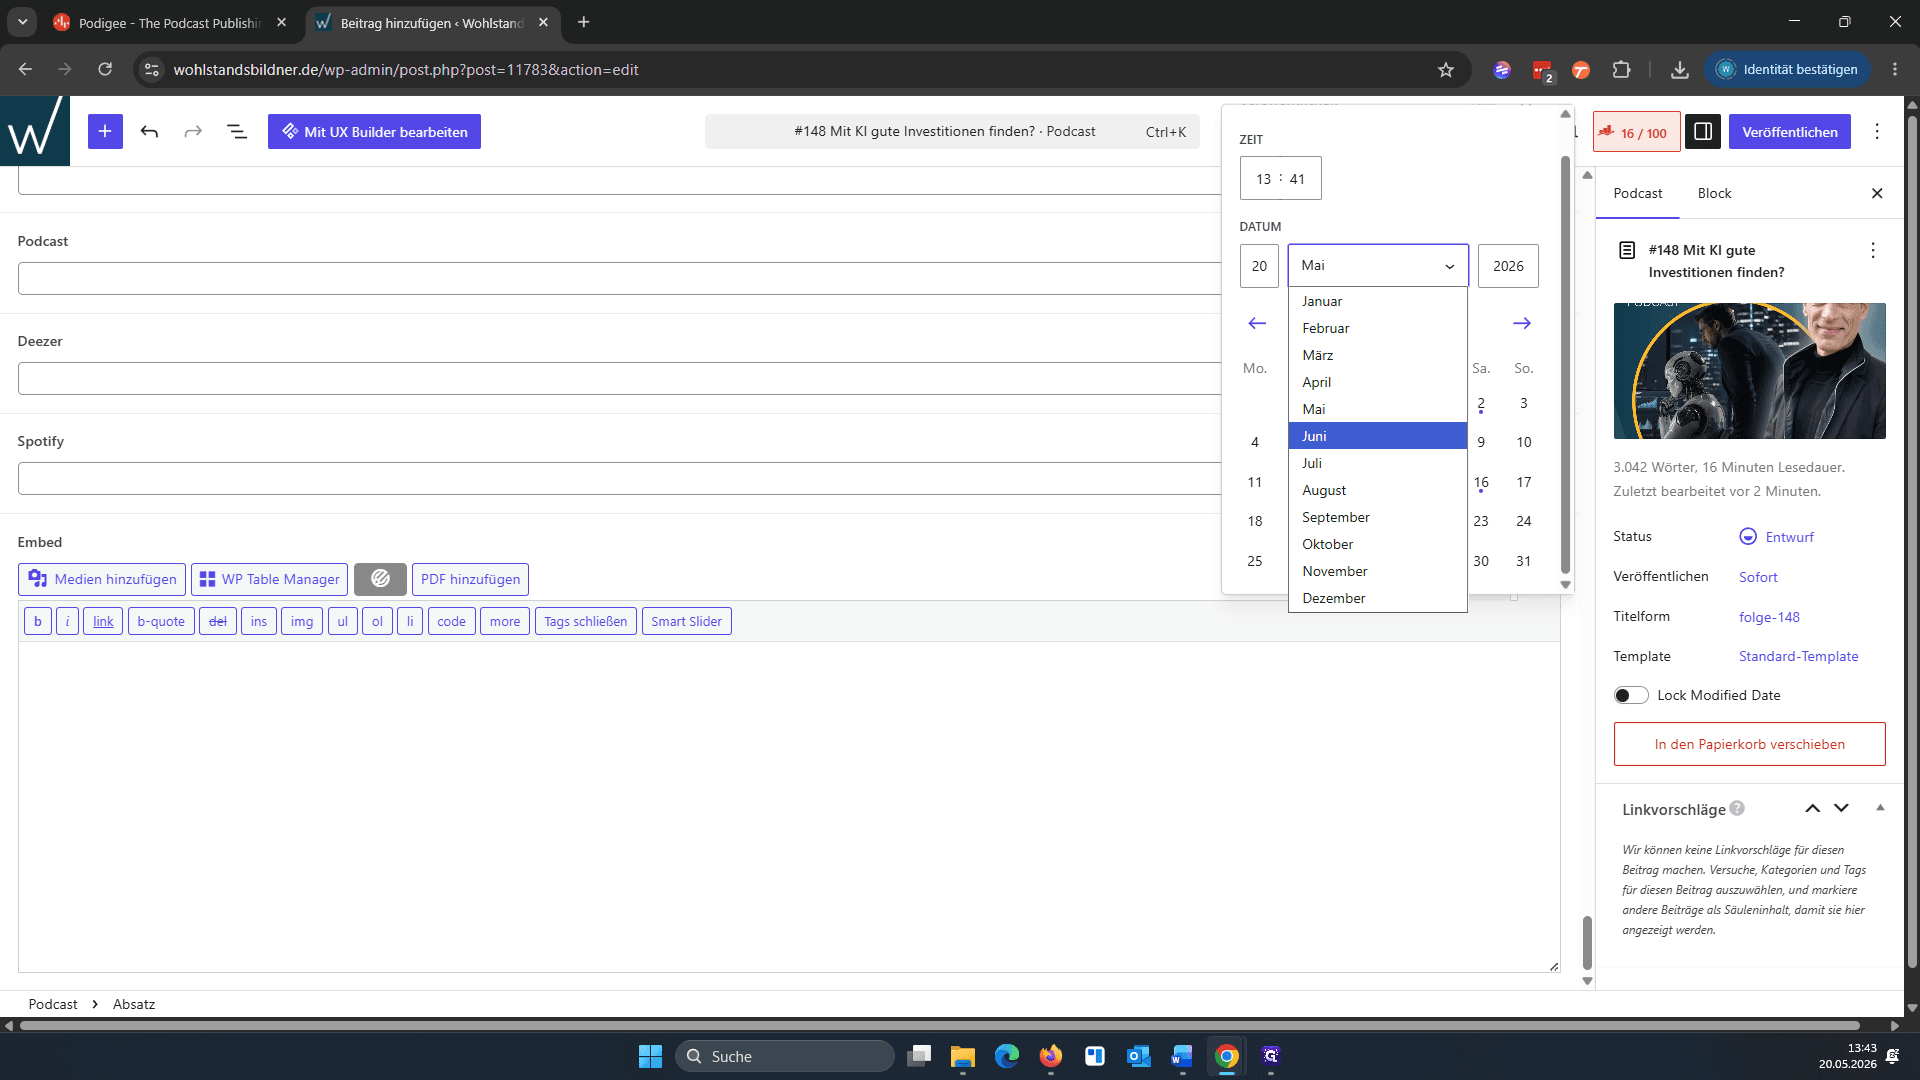Move Linkvorschläge panel down

coord(1841,808)
